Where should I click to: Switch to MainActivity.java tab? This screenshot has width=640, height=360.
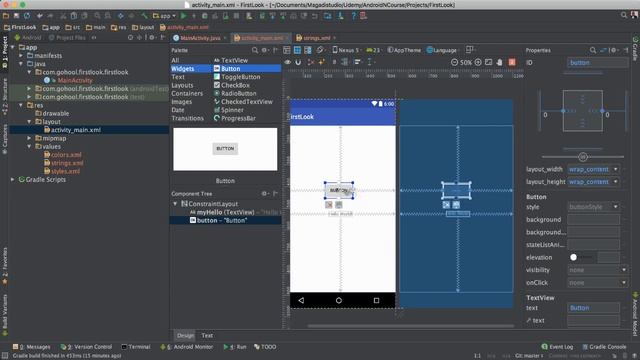click(200, 38)
